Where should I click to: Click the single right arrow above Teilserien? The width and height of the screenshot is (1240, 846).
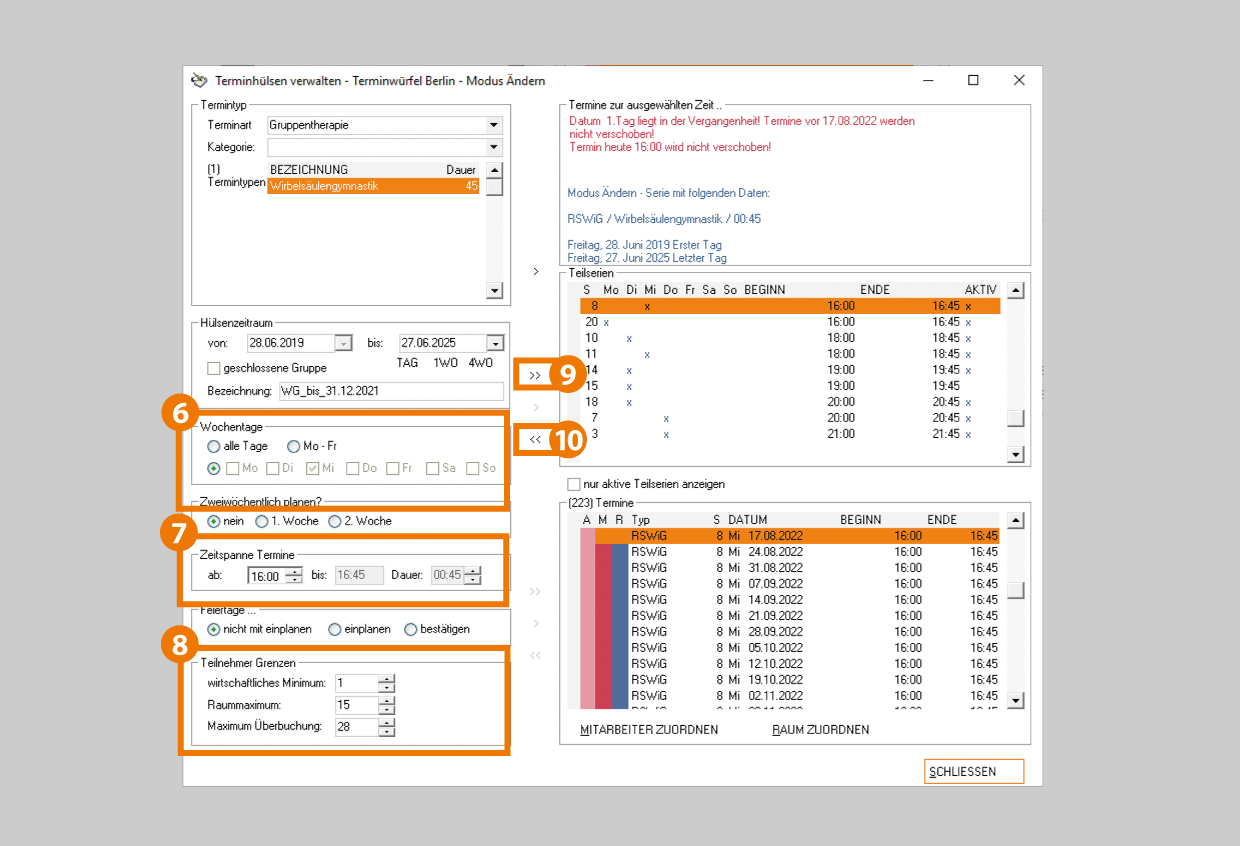click(535, 271)
